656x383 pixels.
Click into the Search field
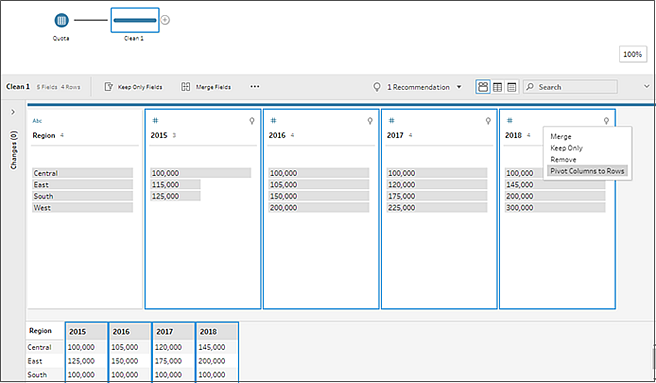pyautogui.click(x=570, y=87)
